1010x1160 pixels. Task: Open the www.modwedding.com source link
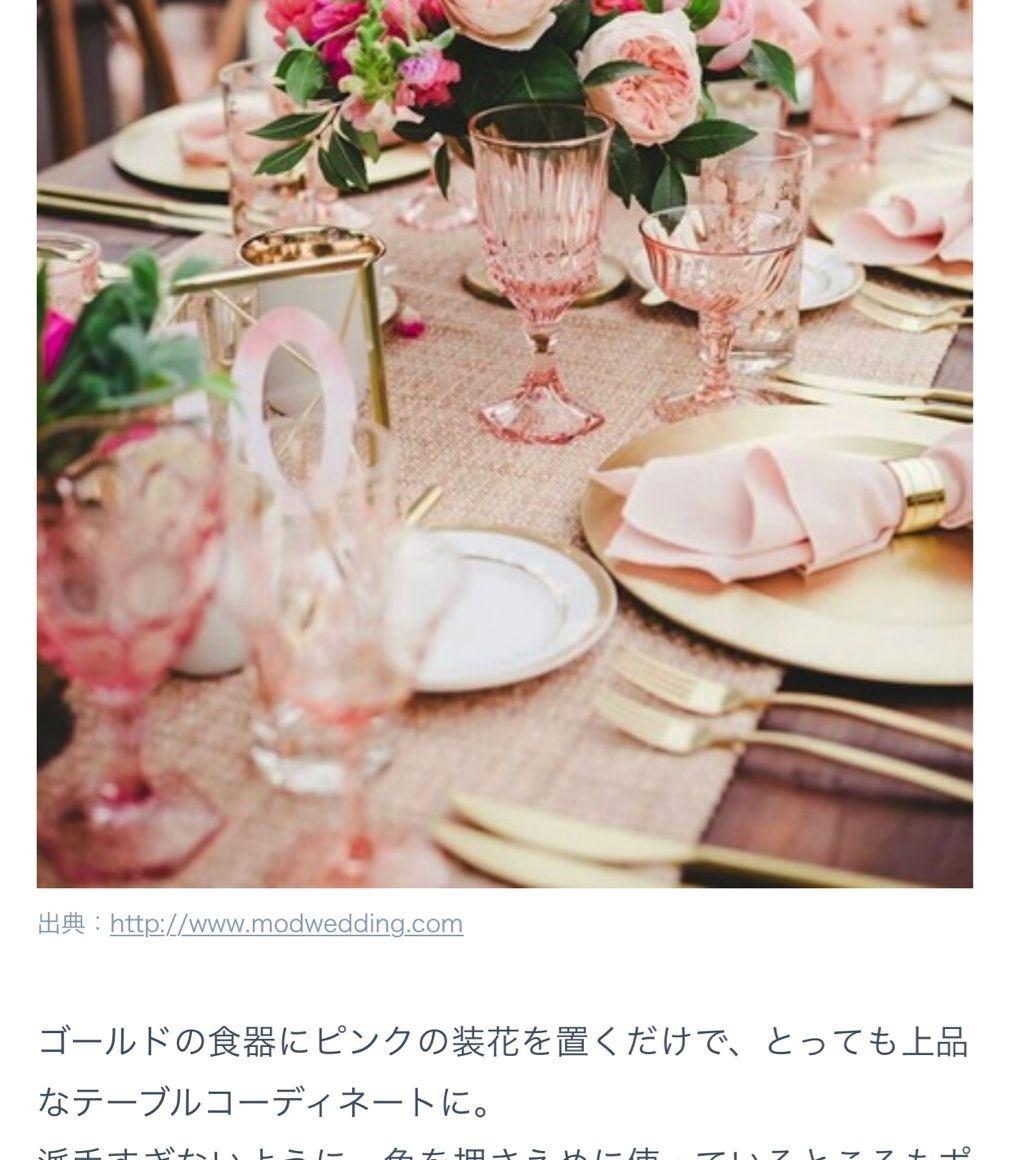coord(286,924)
